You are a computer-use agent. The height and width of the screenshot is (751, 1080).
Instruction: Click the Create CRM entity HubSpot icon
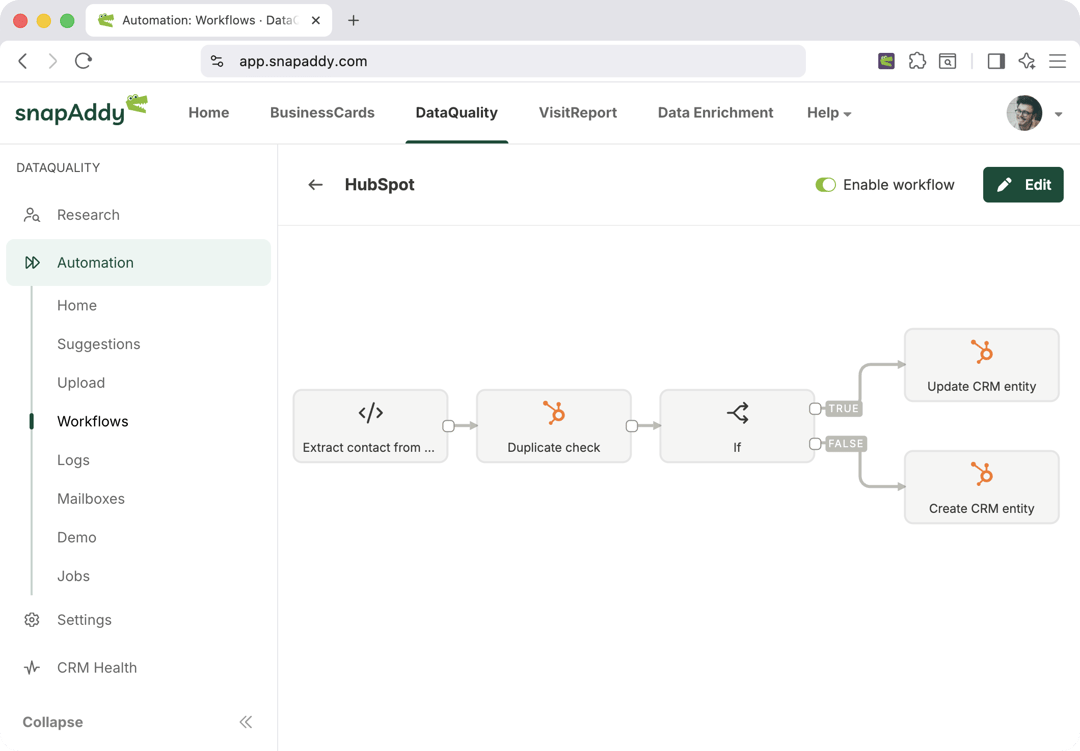[981, 474]
